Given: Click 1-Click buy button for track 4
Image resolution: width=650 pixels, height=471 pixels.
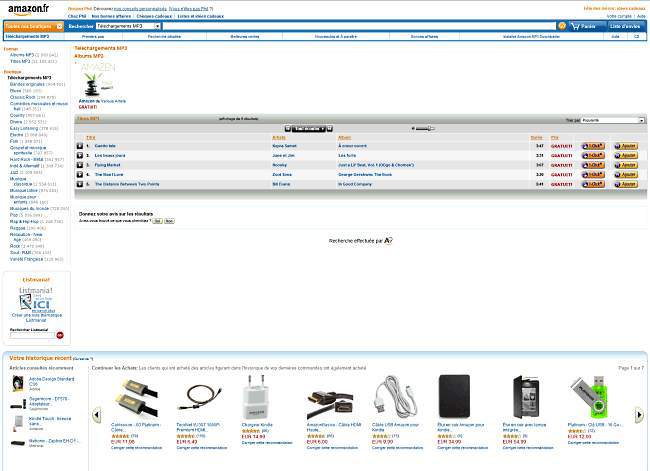Looking at the screenshot, I should (x=593, y=175).
